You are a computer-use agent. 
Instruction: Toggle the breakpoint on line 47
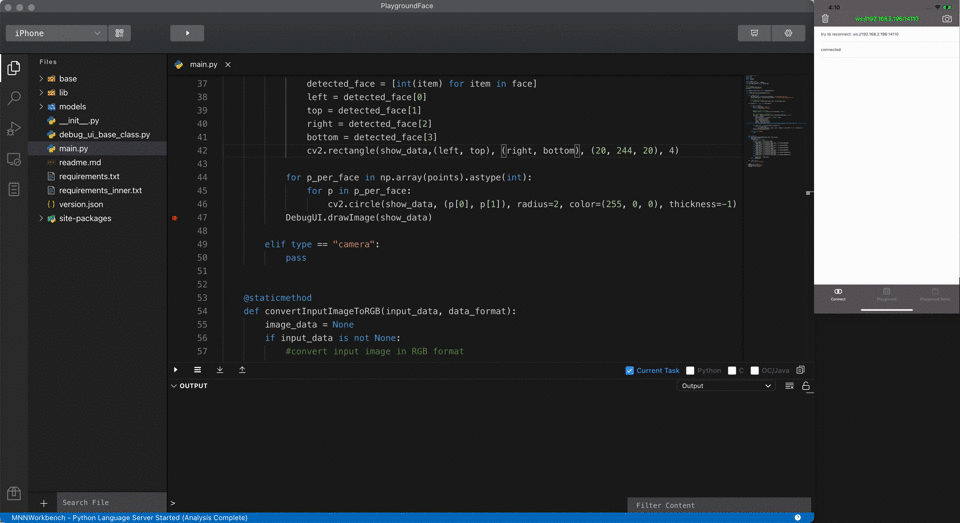[x=175, y=218]
